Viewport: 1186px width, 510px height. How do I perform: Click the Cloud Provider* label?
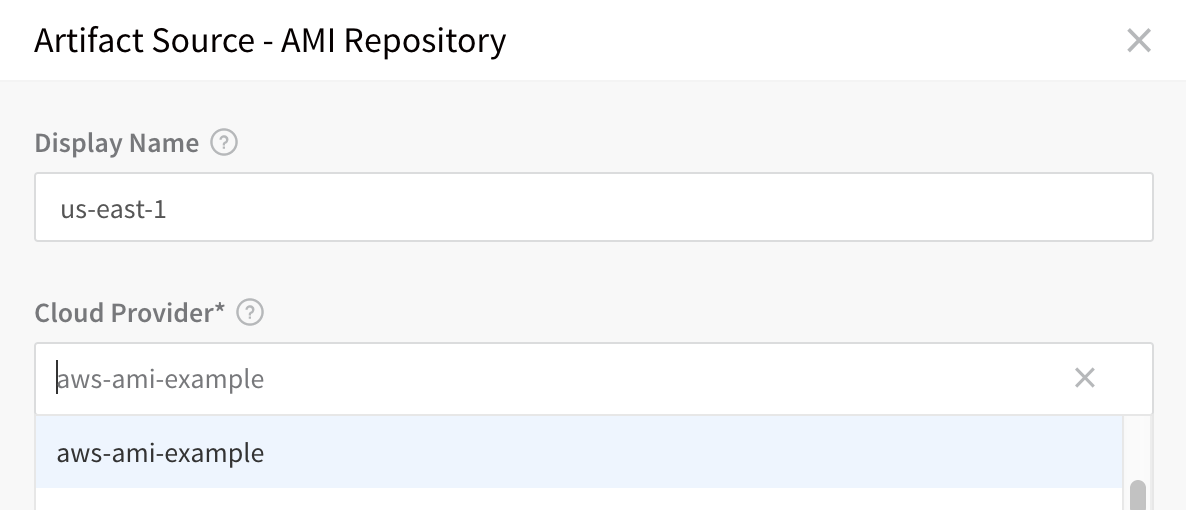tap(130, 312)
